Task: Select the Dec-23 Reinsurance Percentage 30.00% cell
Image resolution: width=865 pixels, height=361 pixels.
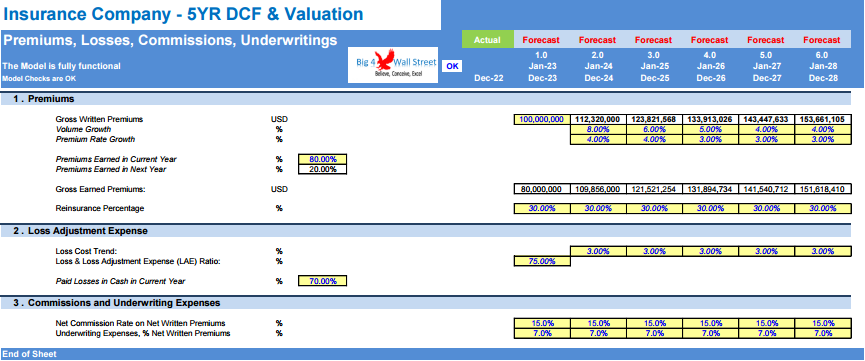Action: click(x=542, y=209)
